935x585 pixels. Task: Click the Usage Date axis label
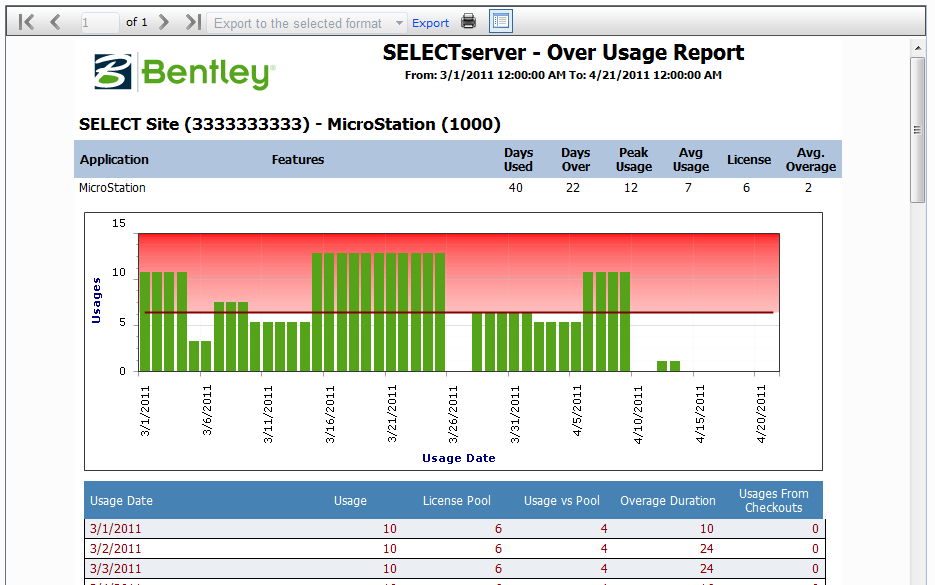[x=459, y=458]
